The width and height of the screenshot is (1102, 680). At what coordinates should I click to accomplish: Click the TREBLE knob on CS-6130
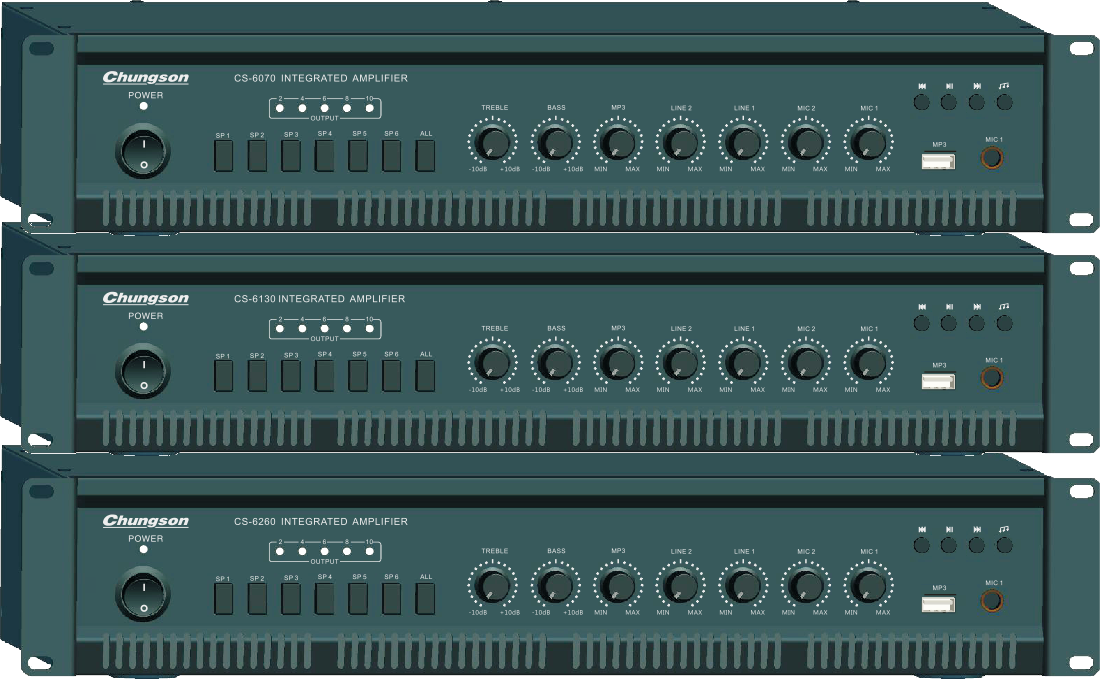point(493,363)
